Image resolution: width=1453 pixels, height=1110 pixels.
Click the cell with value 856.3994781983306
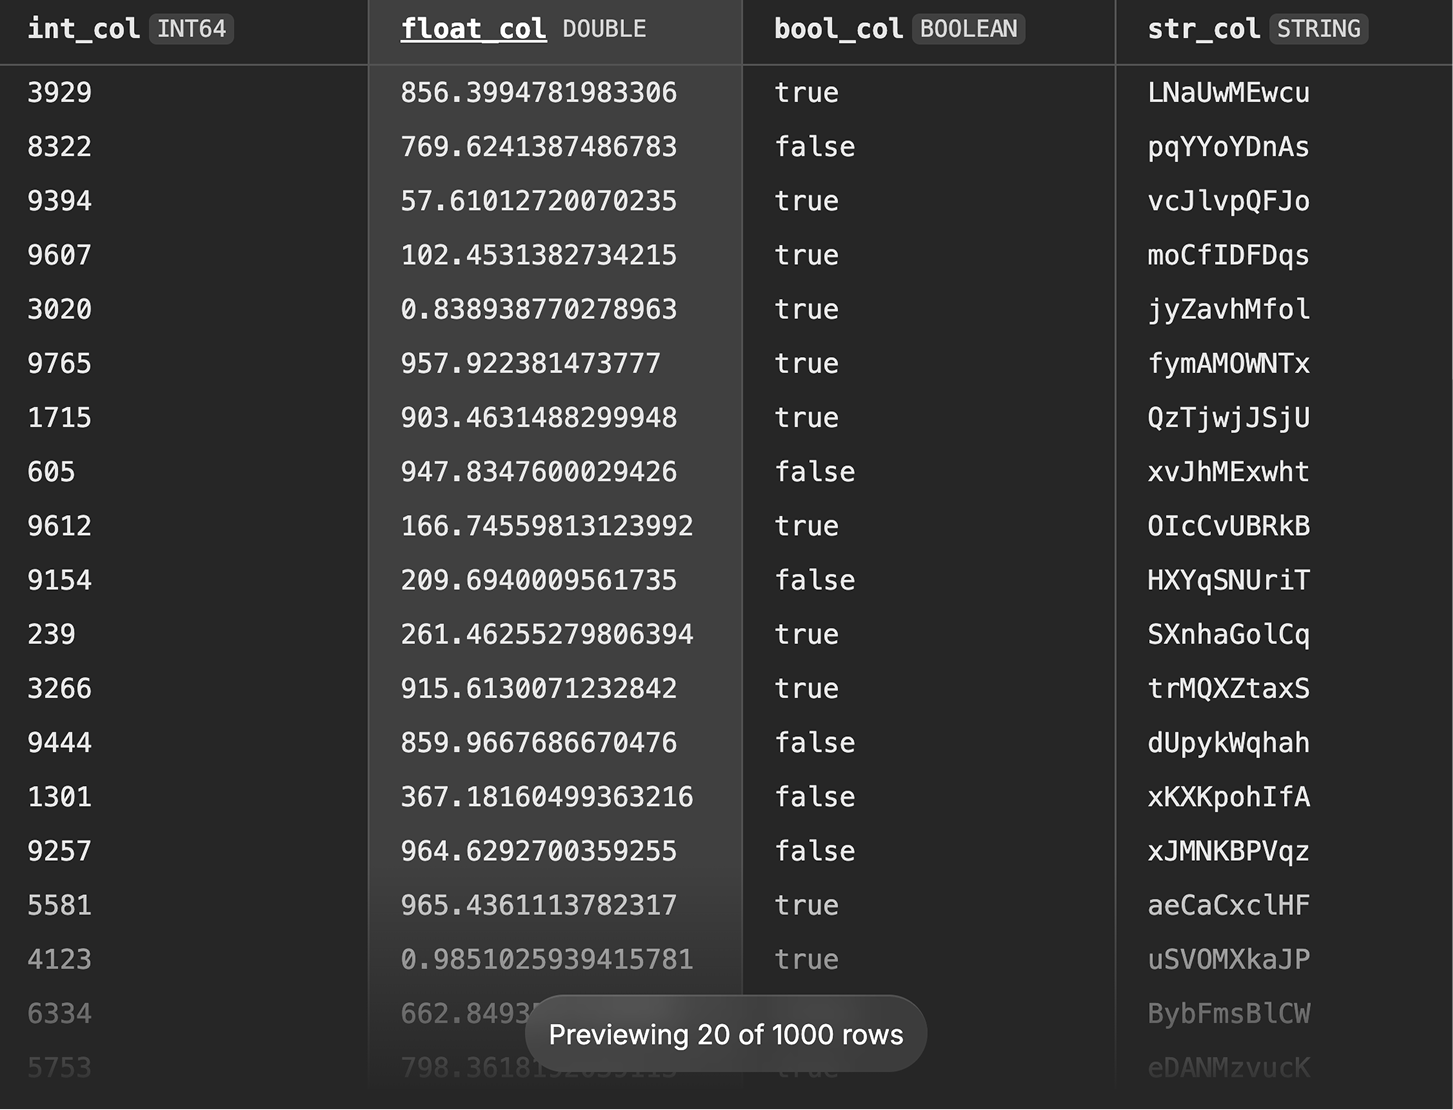point(538,93)
